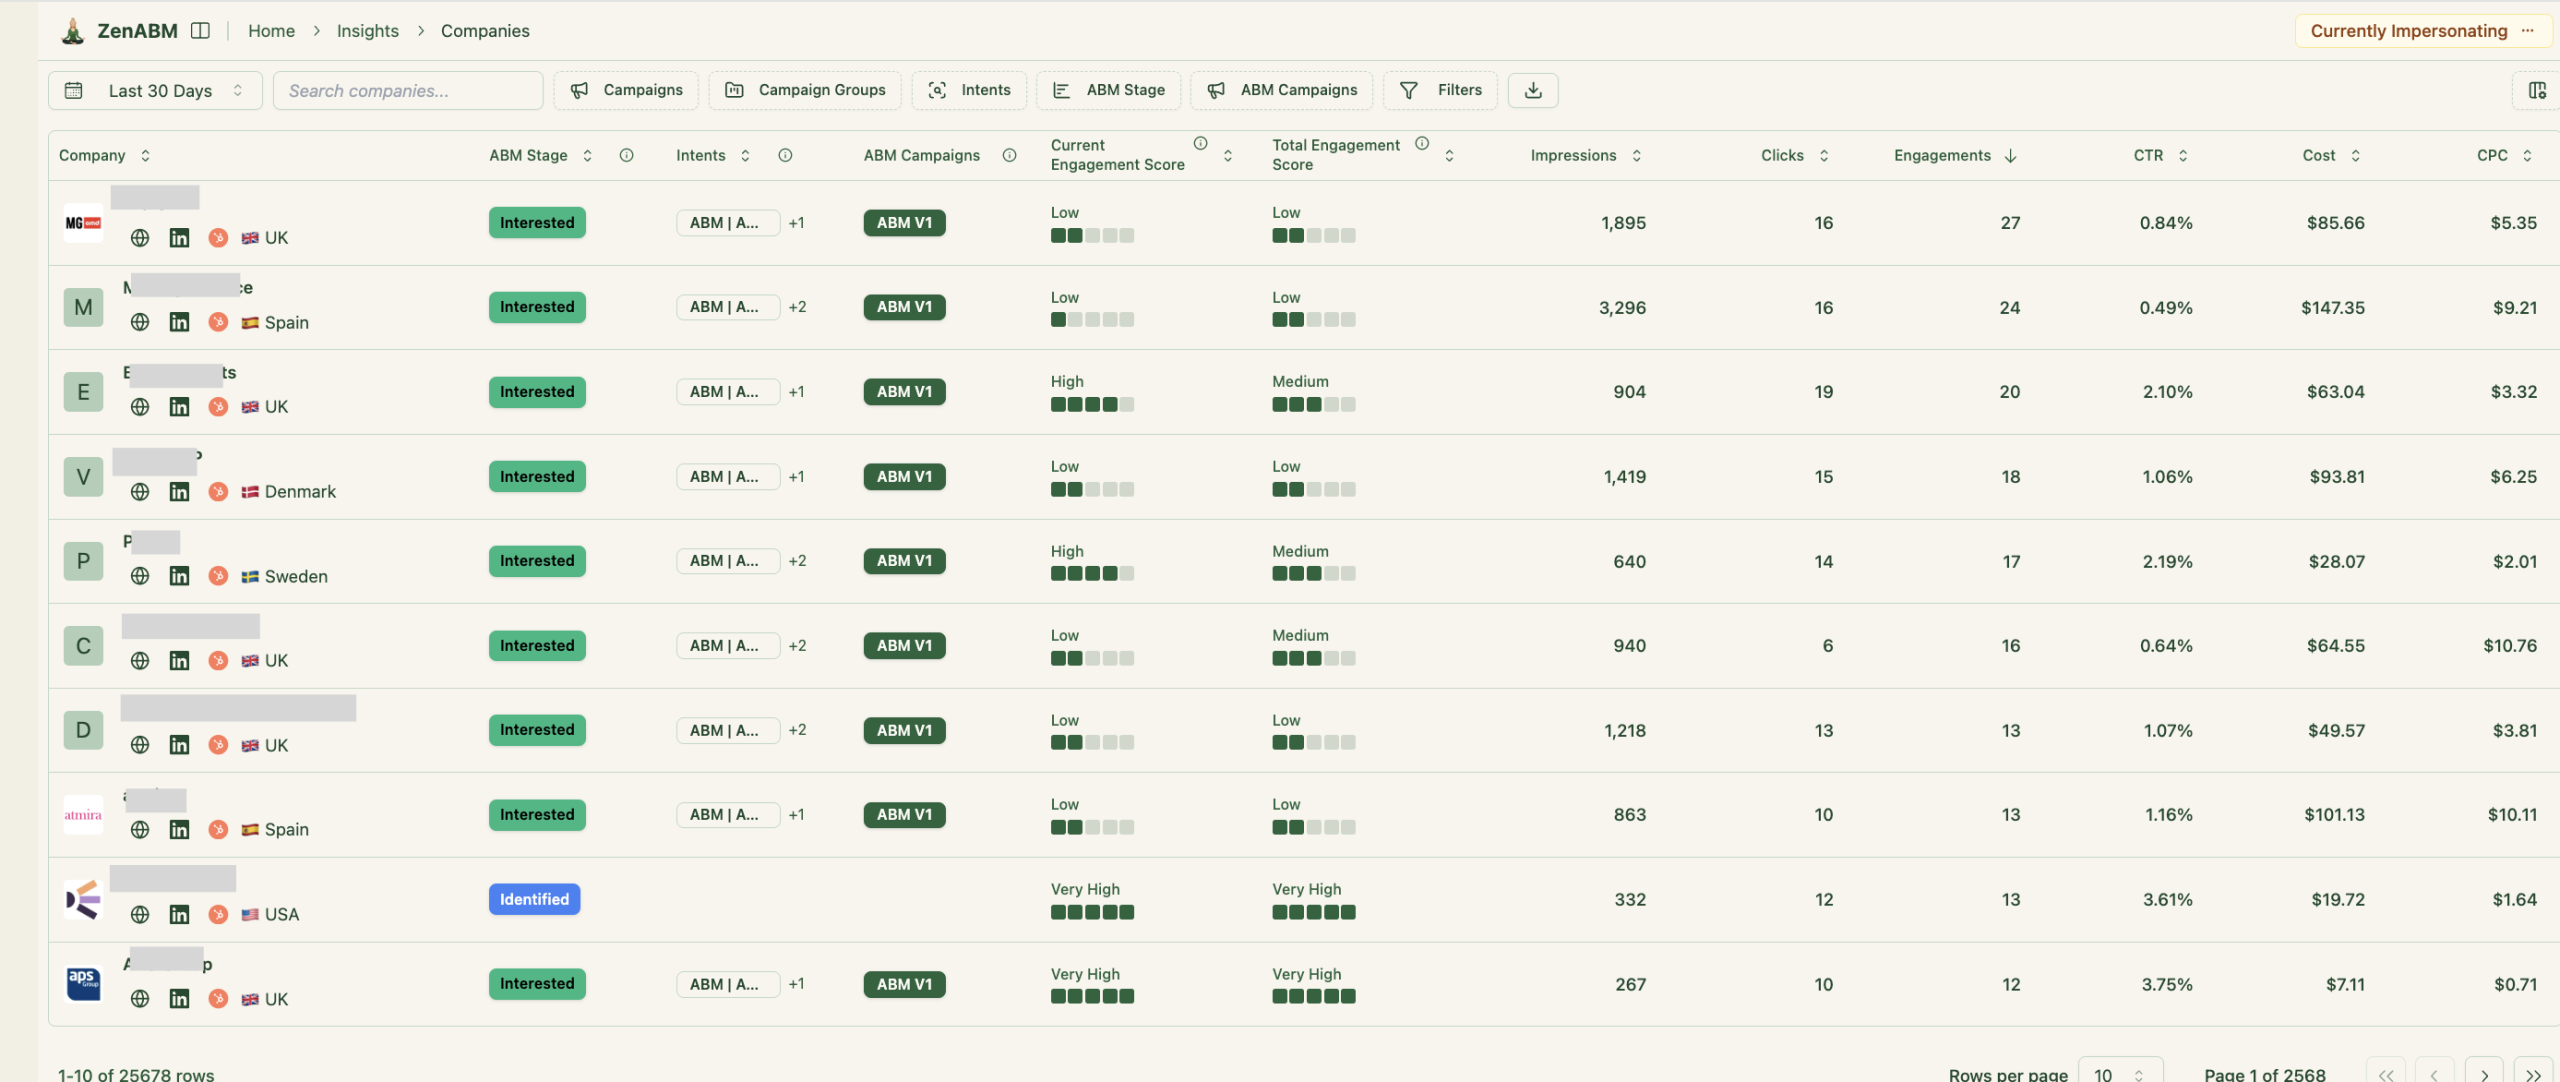Image resolution: width=2560 pixels, height=1082 pixels.
Task: Click the panel toggle icon beside ZenABM
Action: (x=200, y=30)
